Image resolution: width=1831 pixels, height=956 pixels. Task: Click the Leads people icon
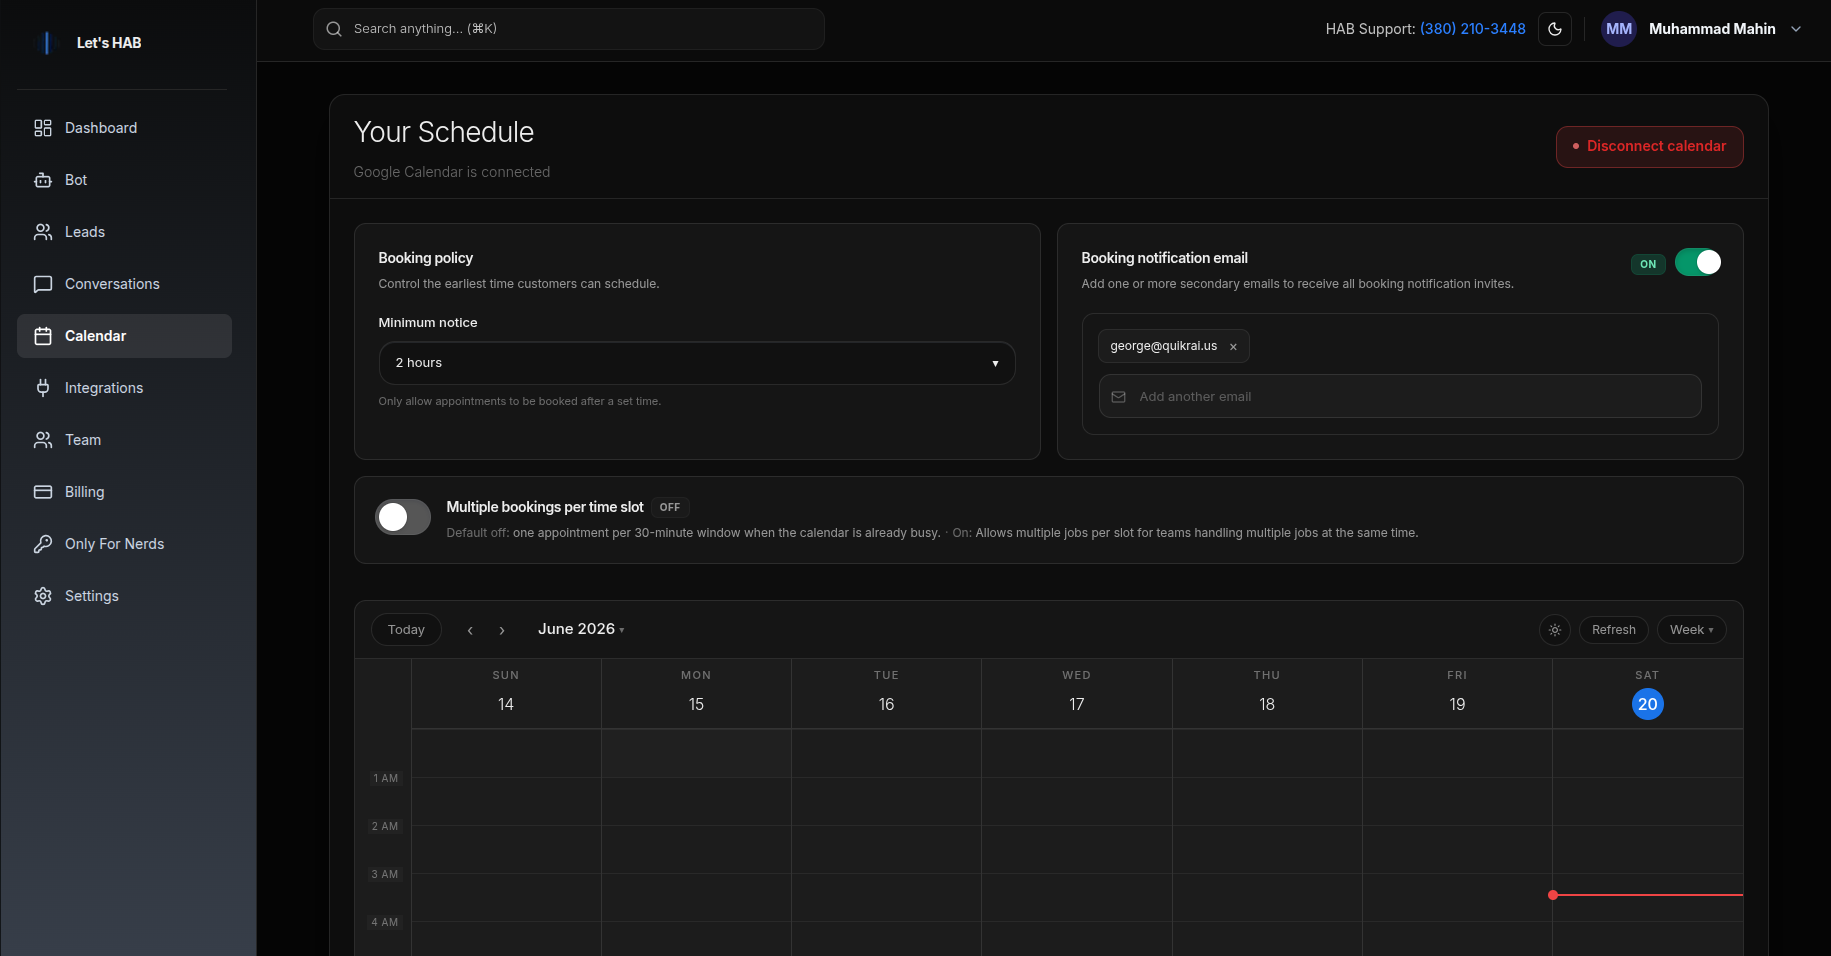(43, 232)
